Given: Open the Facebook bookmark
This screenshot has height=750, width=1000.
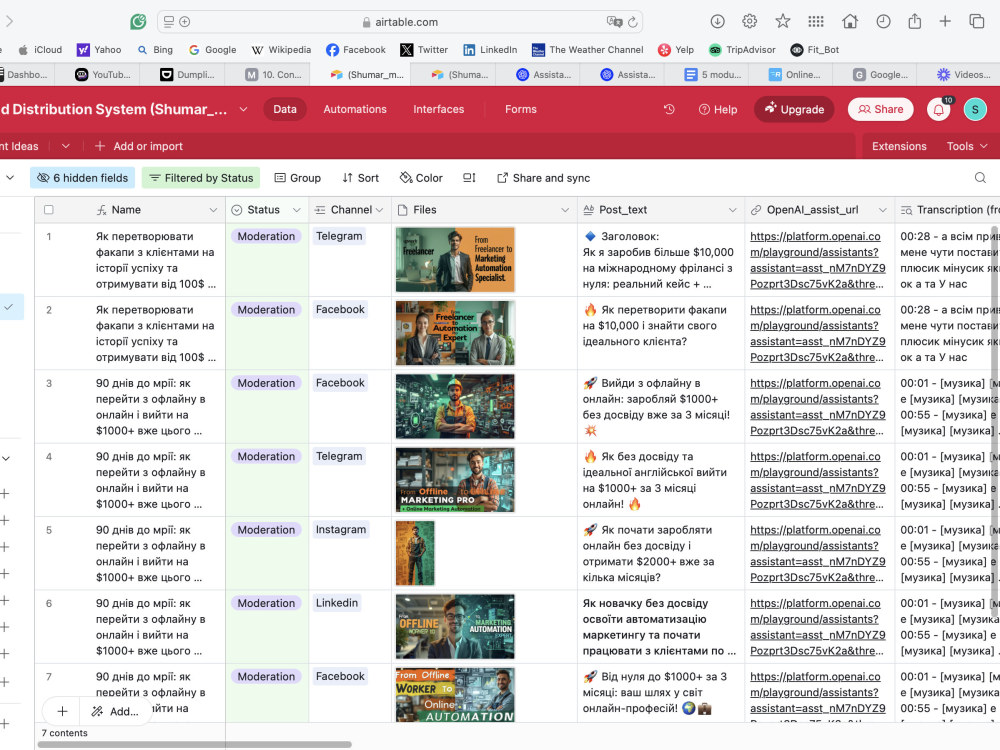Looking at the screenshot, I should [x=356, y=50].
